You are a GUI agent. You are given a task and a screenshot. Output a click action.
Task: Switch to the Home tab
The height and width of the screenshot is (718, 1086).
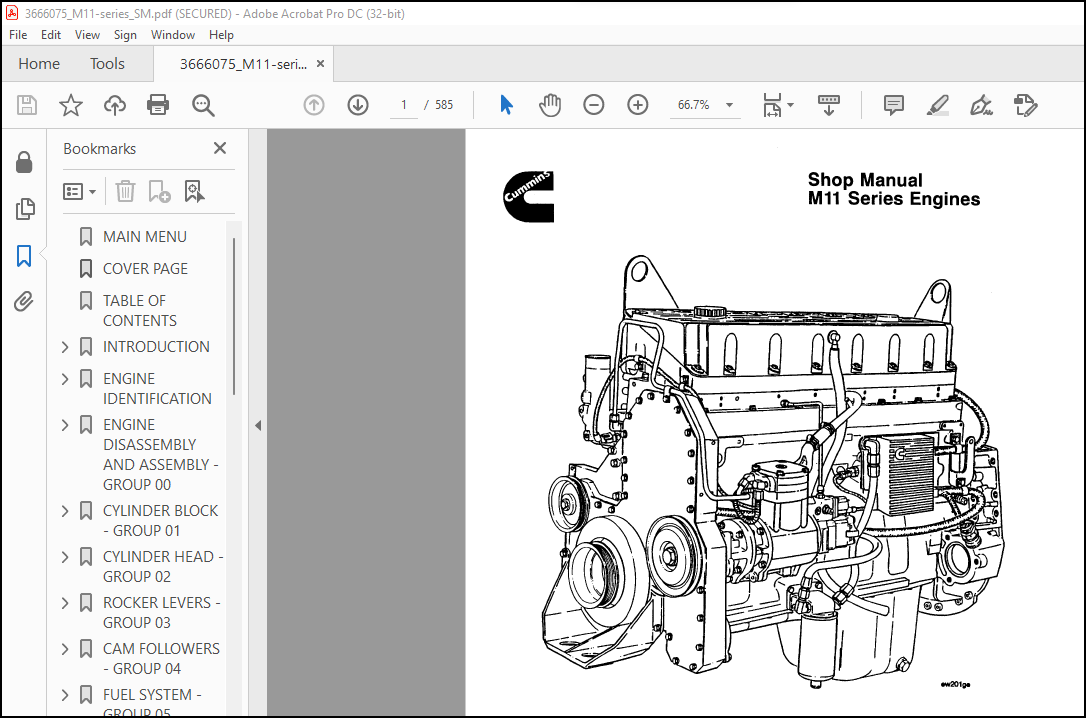pos(39,64)
